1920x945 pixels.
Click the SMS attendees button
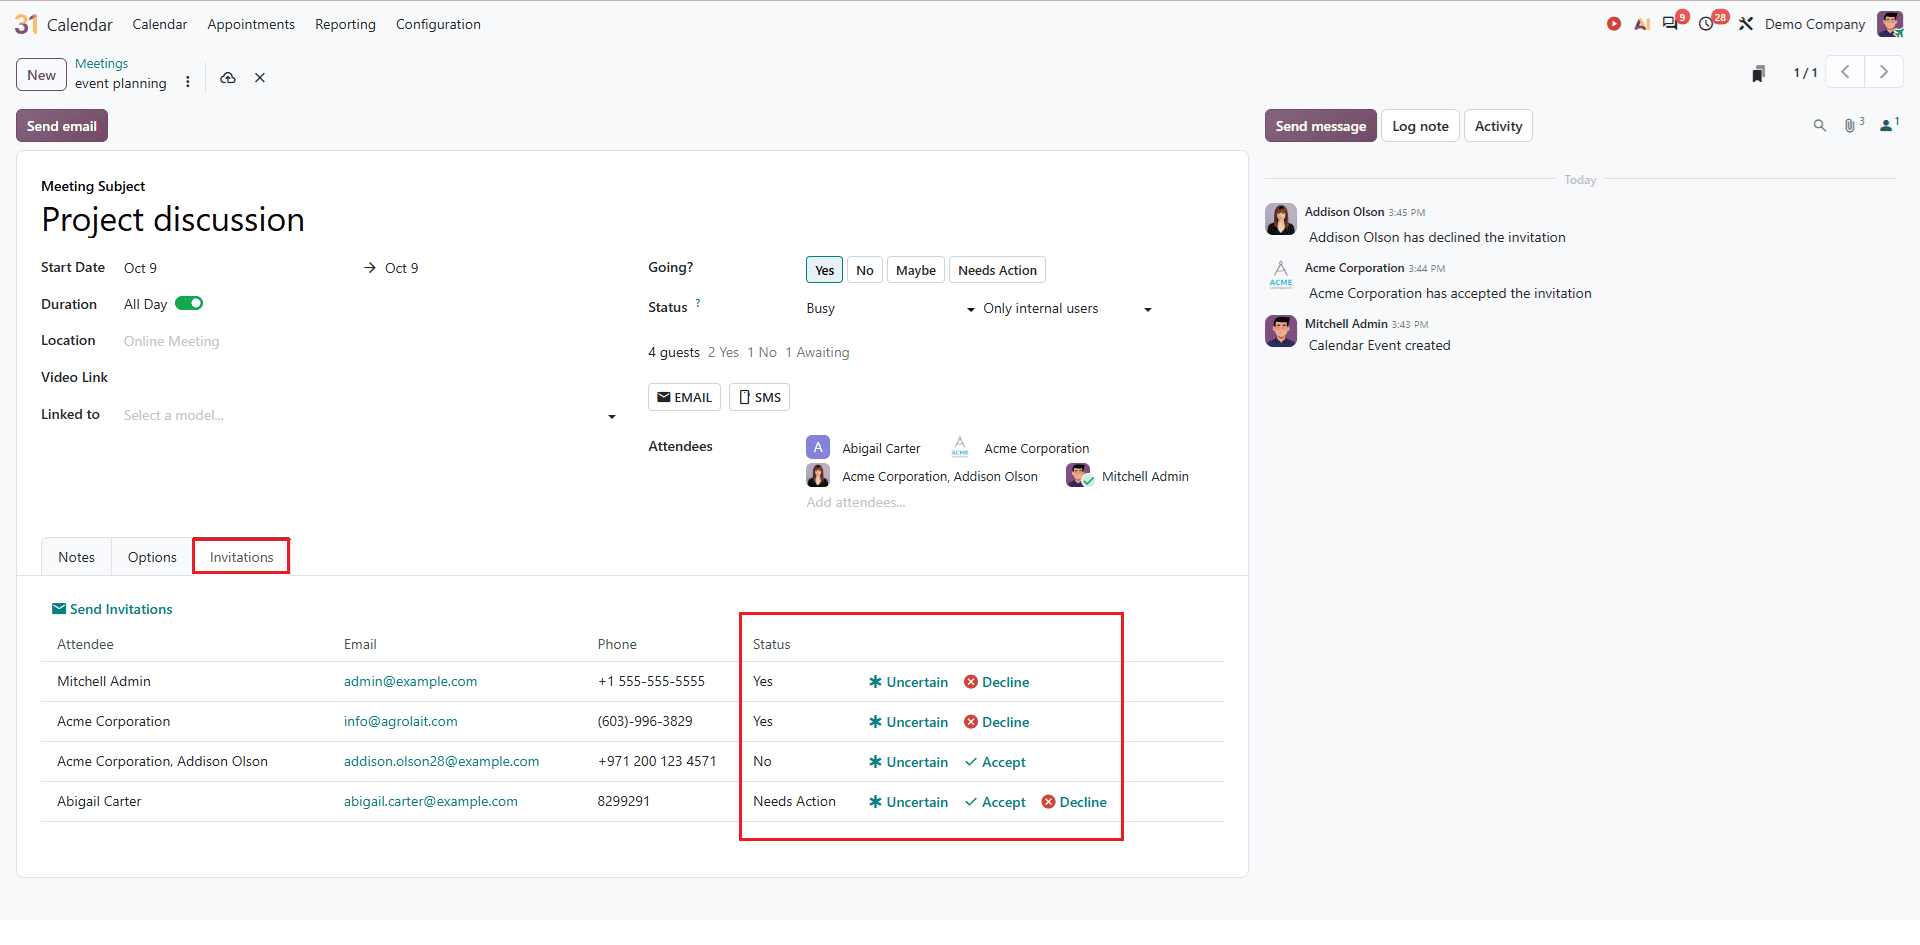click(759, 397)
